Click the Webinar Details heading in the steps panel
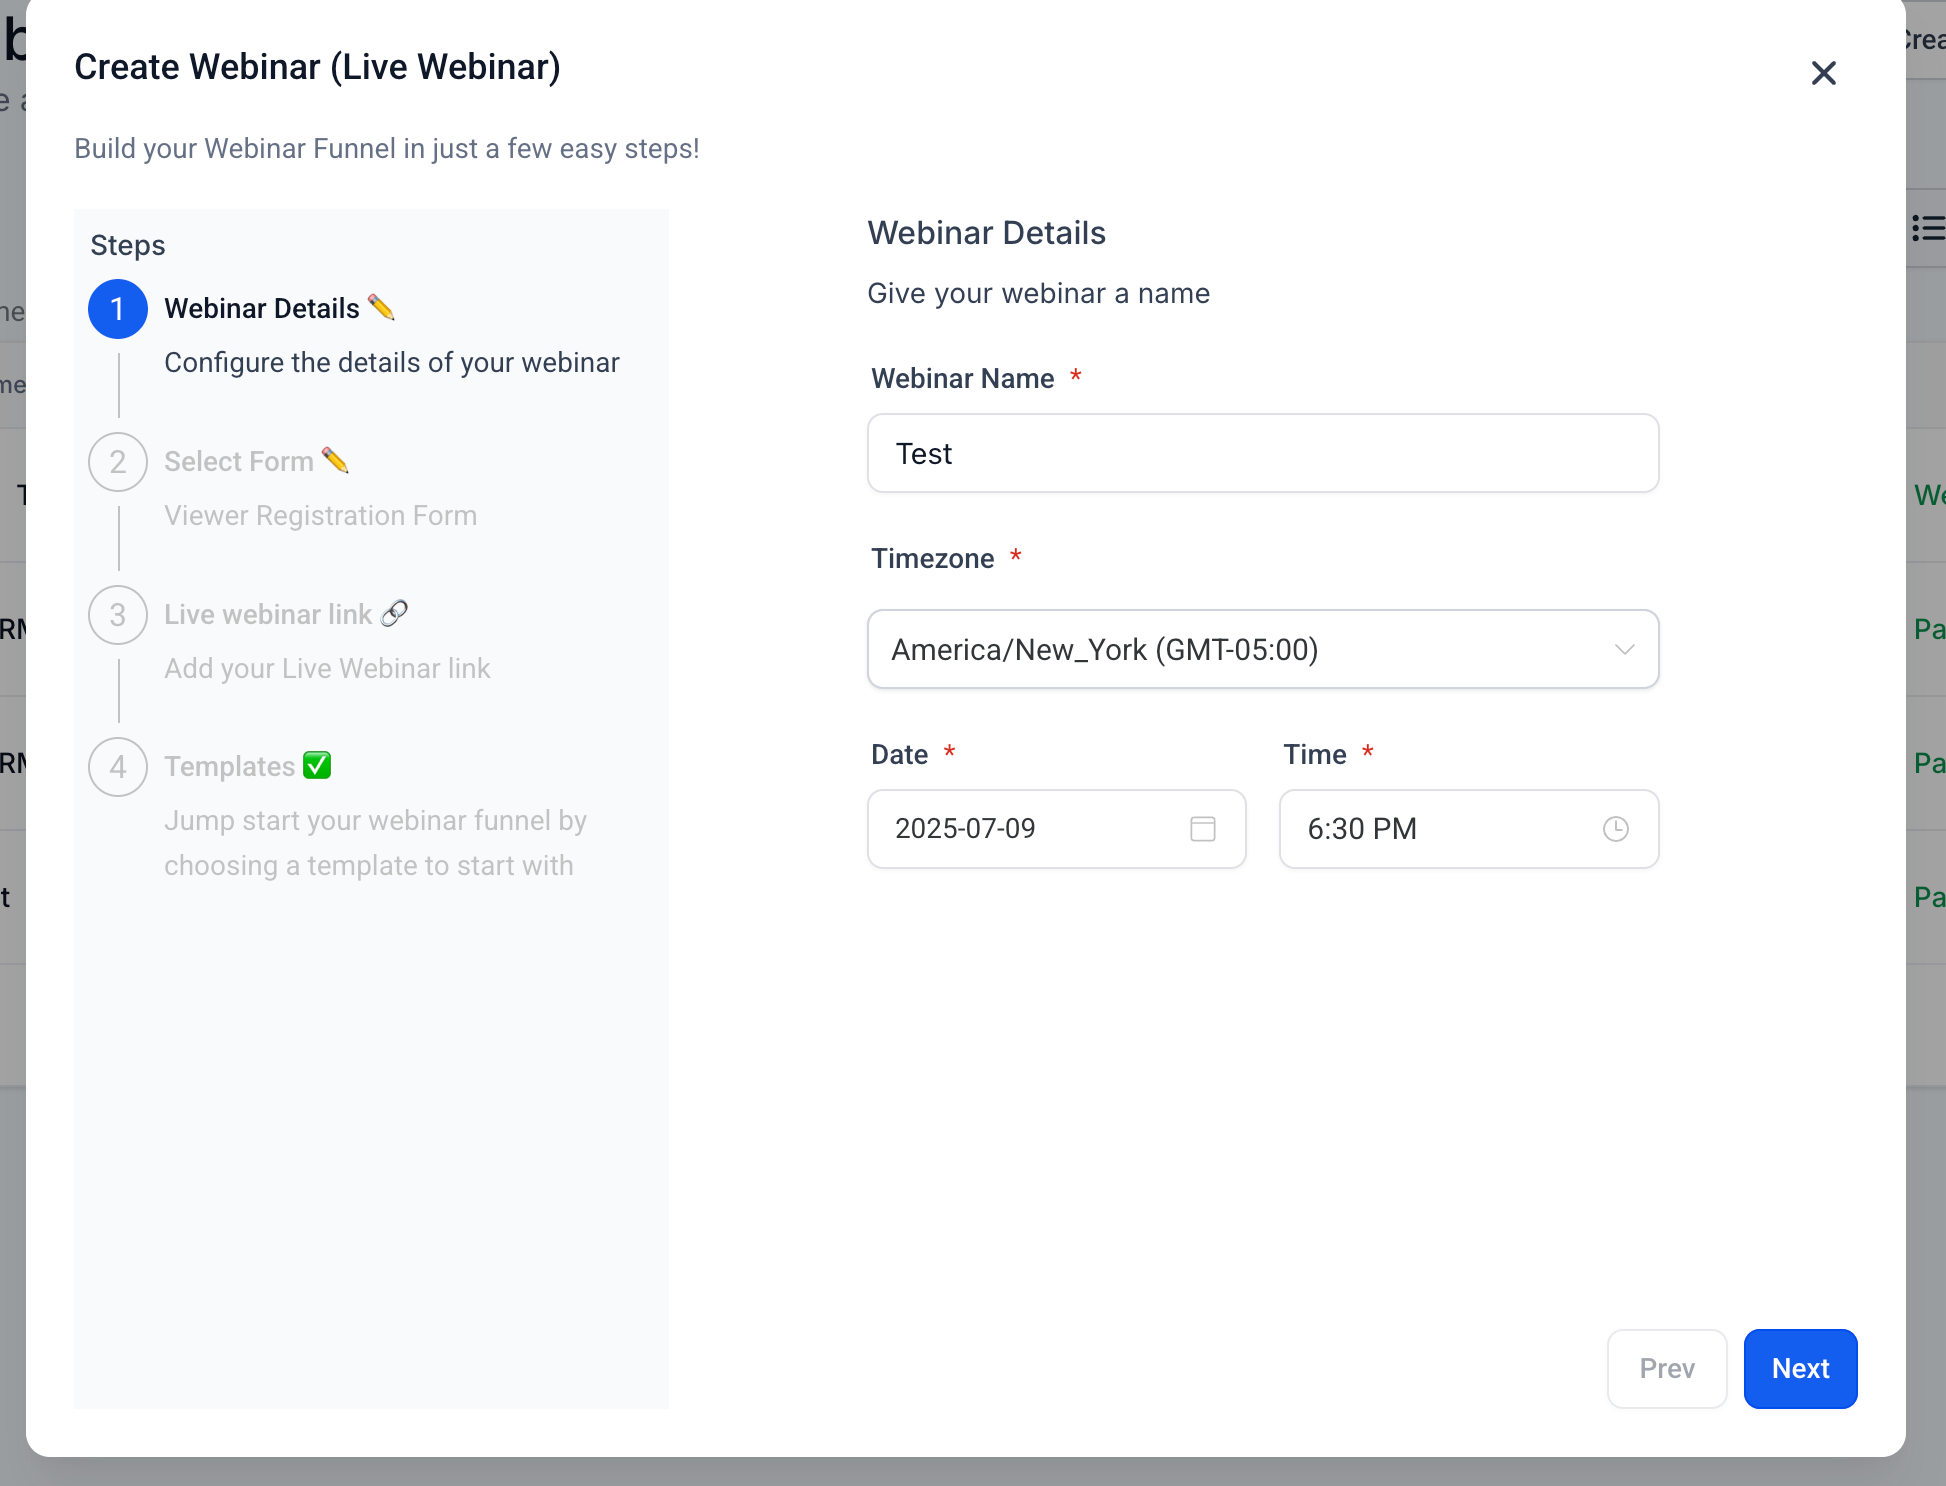This screenshot has width=1946, height=1486. 262,308
